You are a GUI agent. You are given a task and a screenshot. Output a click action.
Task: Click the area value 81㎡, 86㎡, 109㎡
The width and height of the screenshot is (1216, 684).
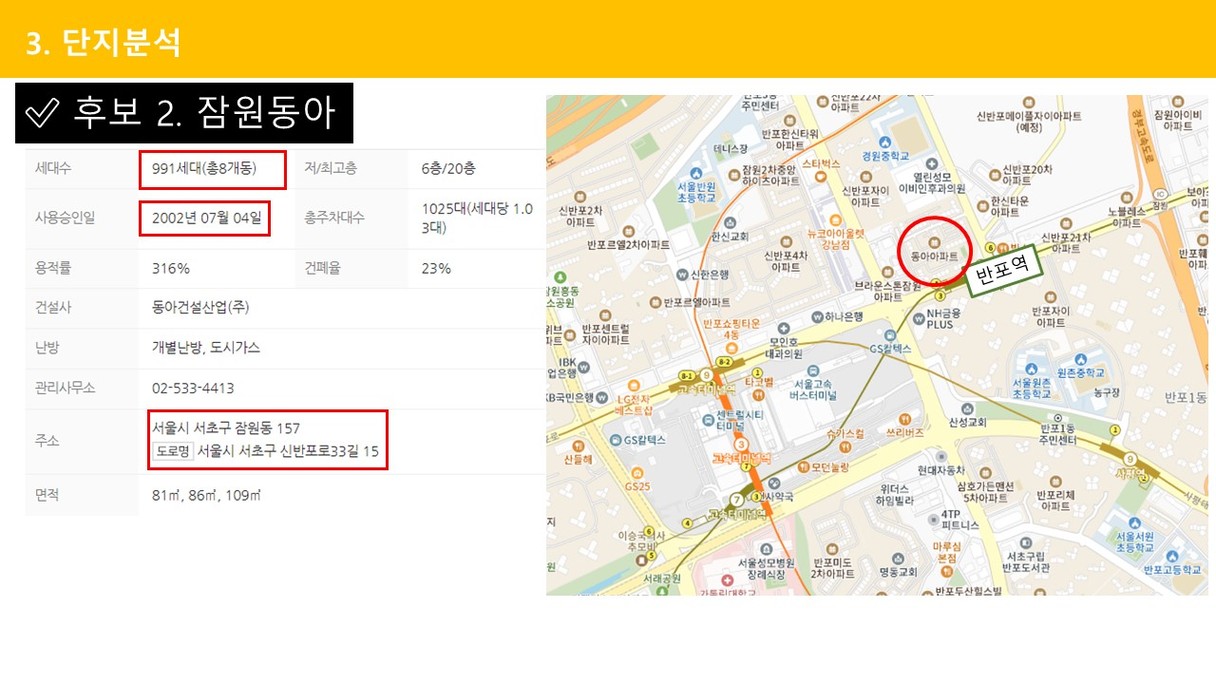(x=206, y=495)
